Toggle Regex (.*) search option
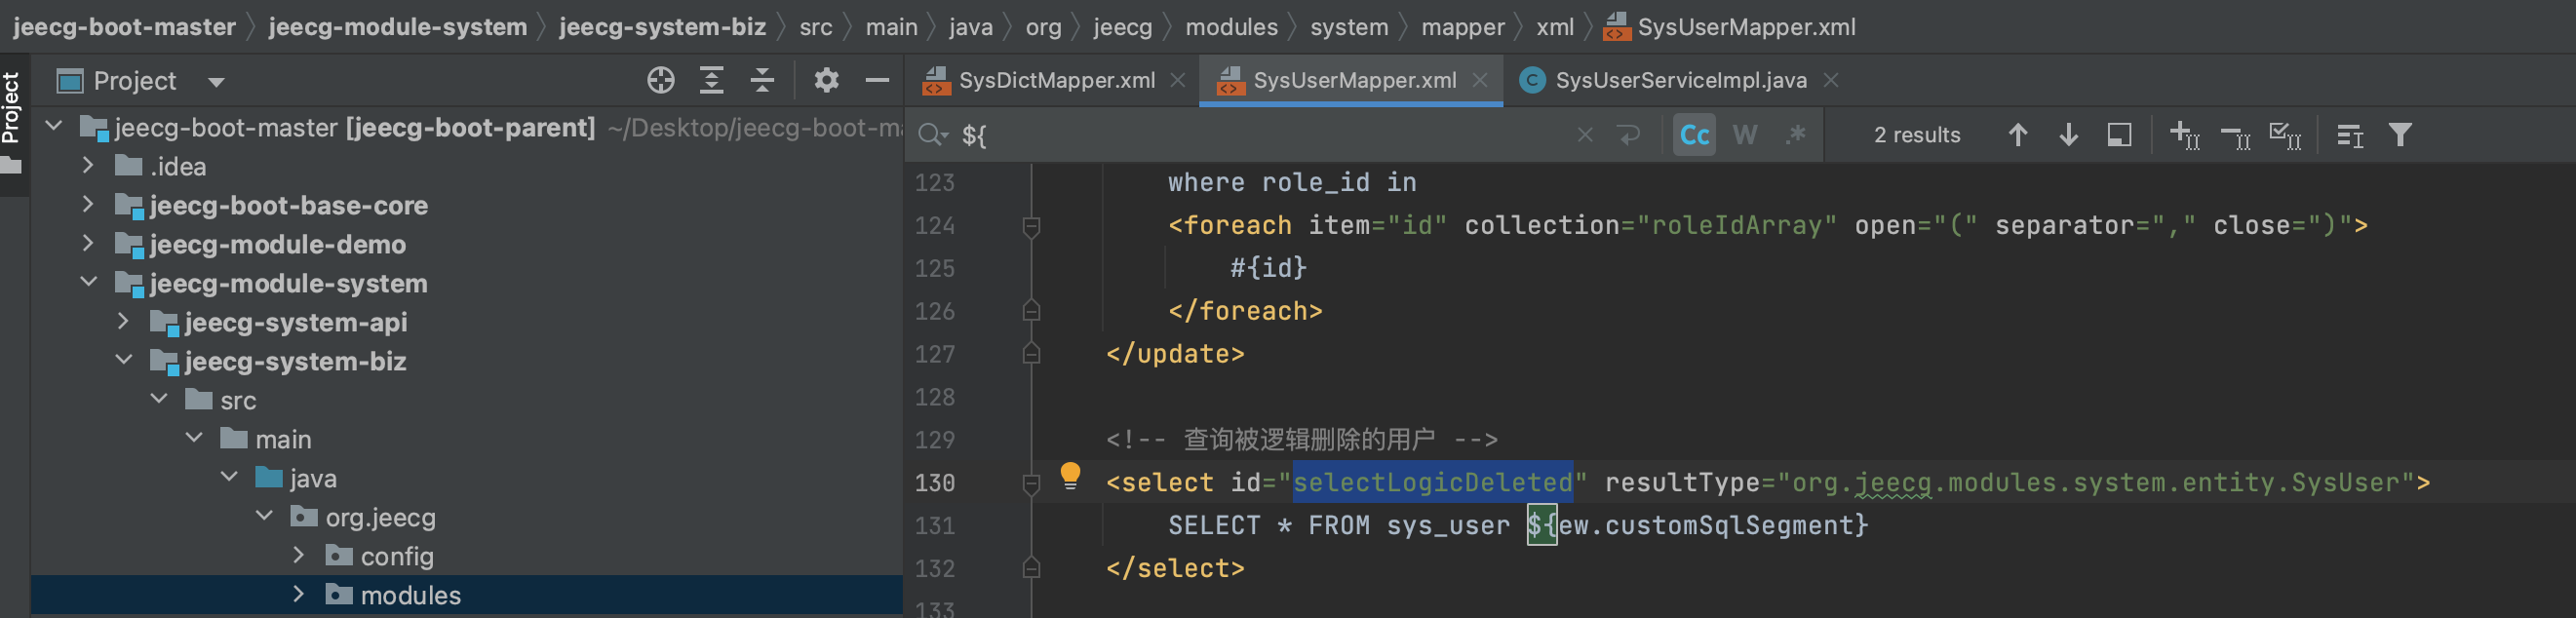 pyautogui.click(x=1796, y=135)
